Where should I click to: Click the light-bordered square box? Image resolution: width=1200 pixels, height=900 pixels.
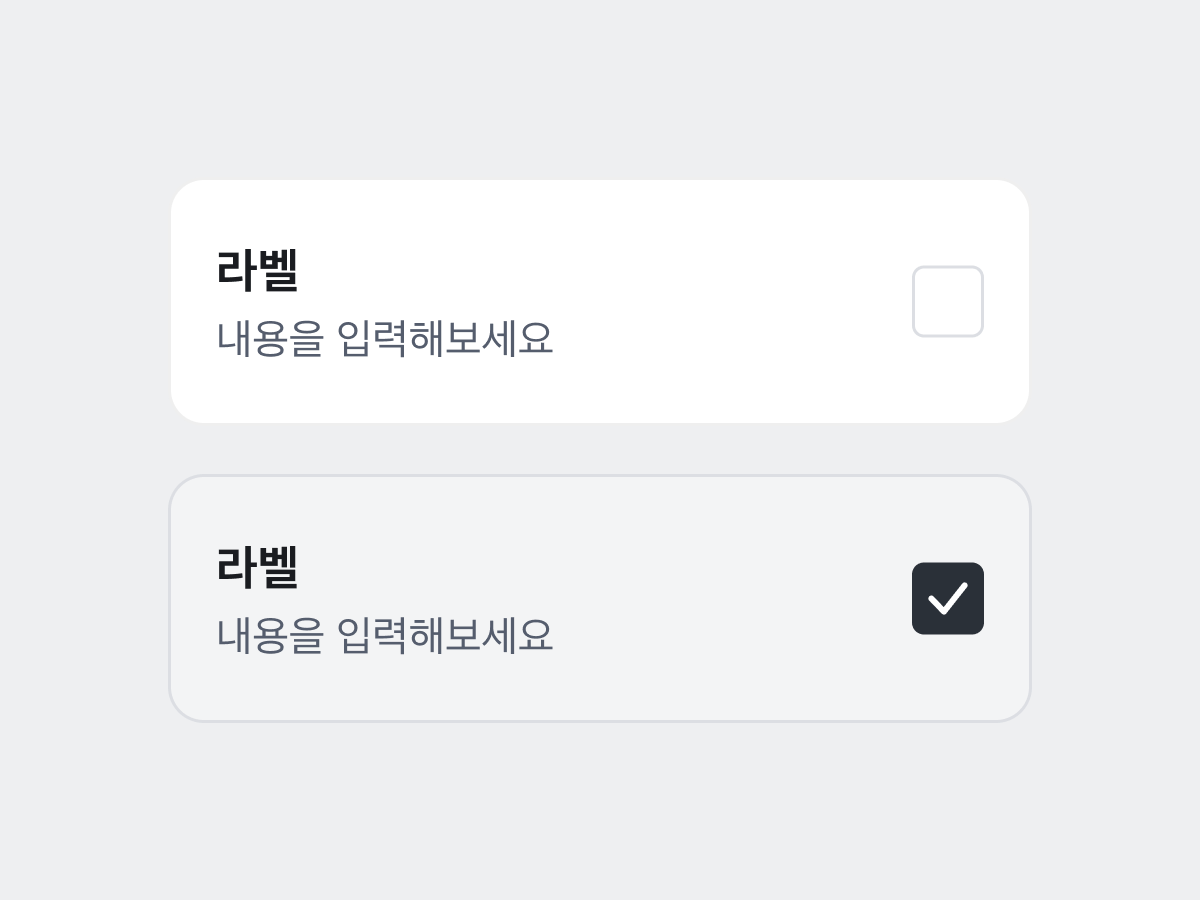[947, 301]
